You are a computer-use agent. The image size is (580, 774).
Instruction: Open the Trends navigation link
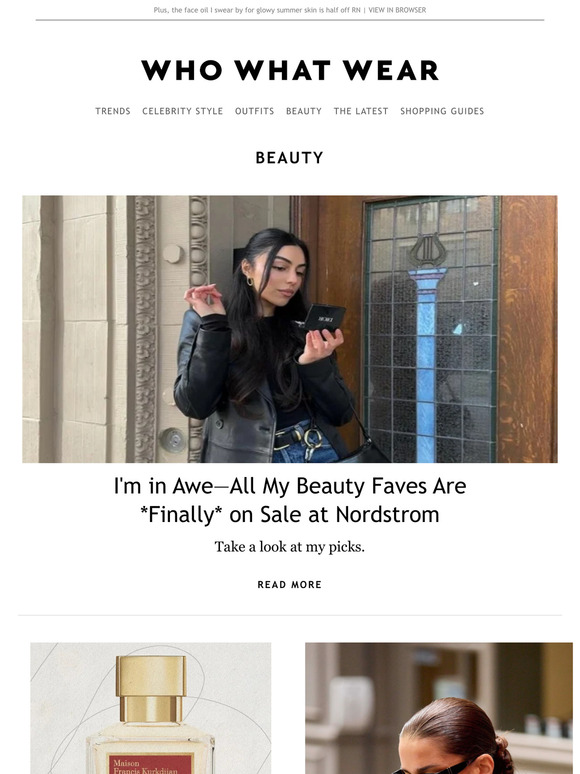coord(113,111)
